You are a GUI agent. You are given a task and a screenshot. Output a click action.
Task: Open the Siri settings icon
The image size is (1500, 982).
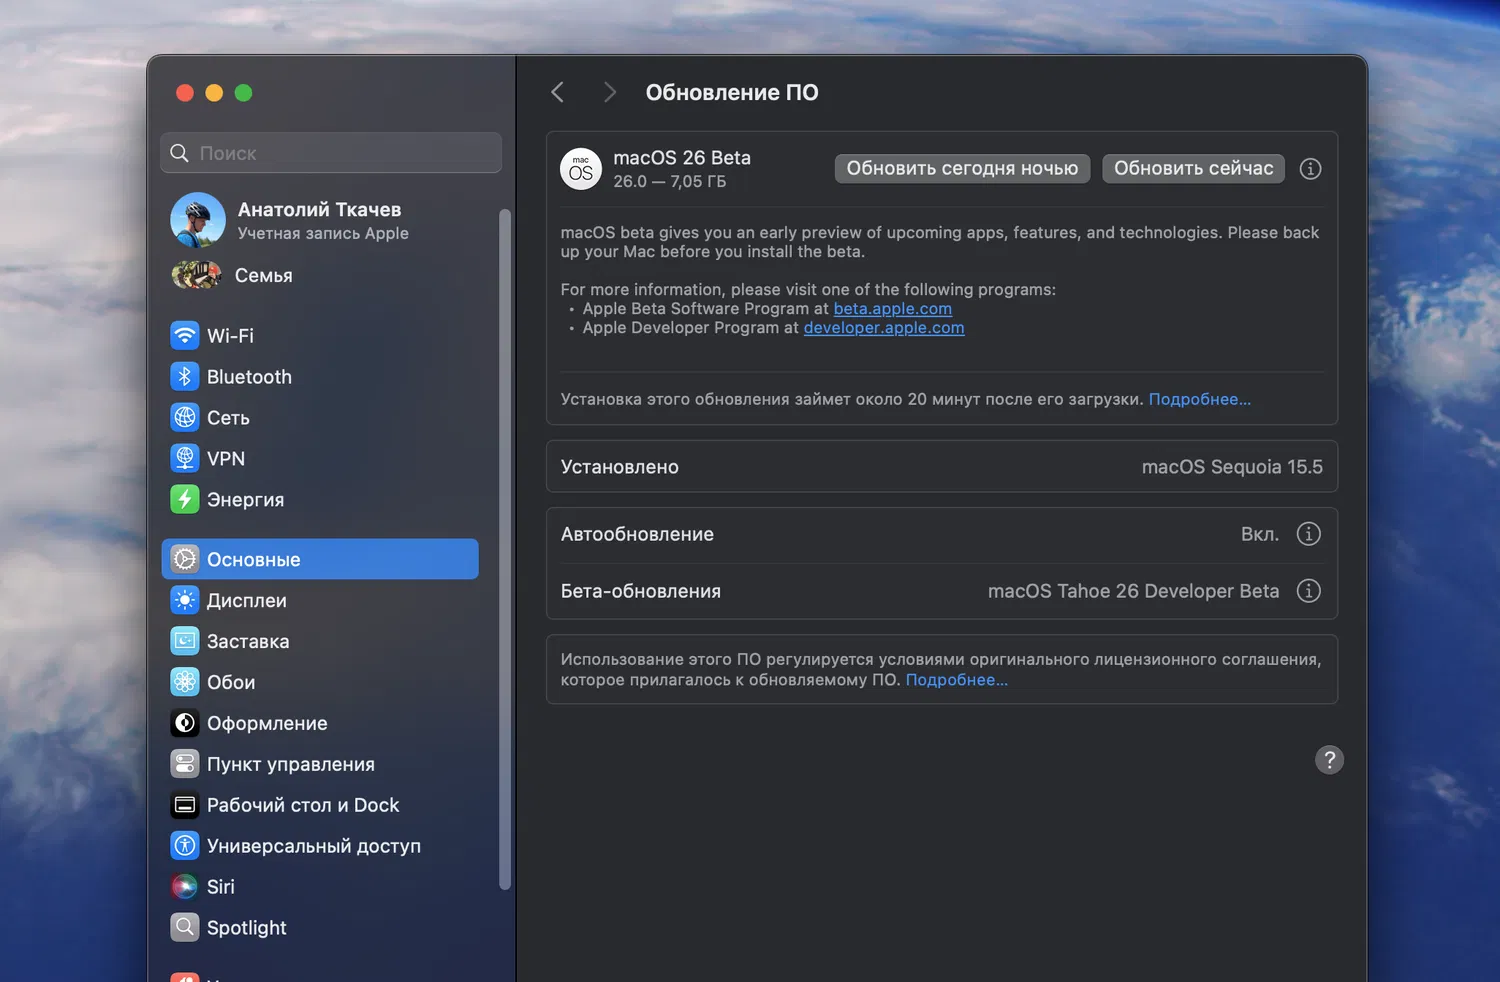click(x=185, y=887)
